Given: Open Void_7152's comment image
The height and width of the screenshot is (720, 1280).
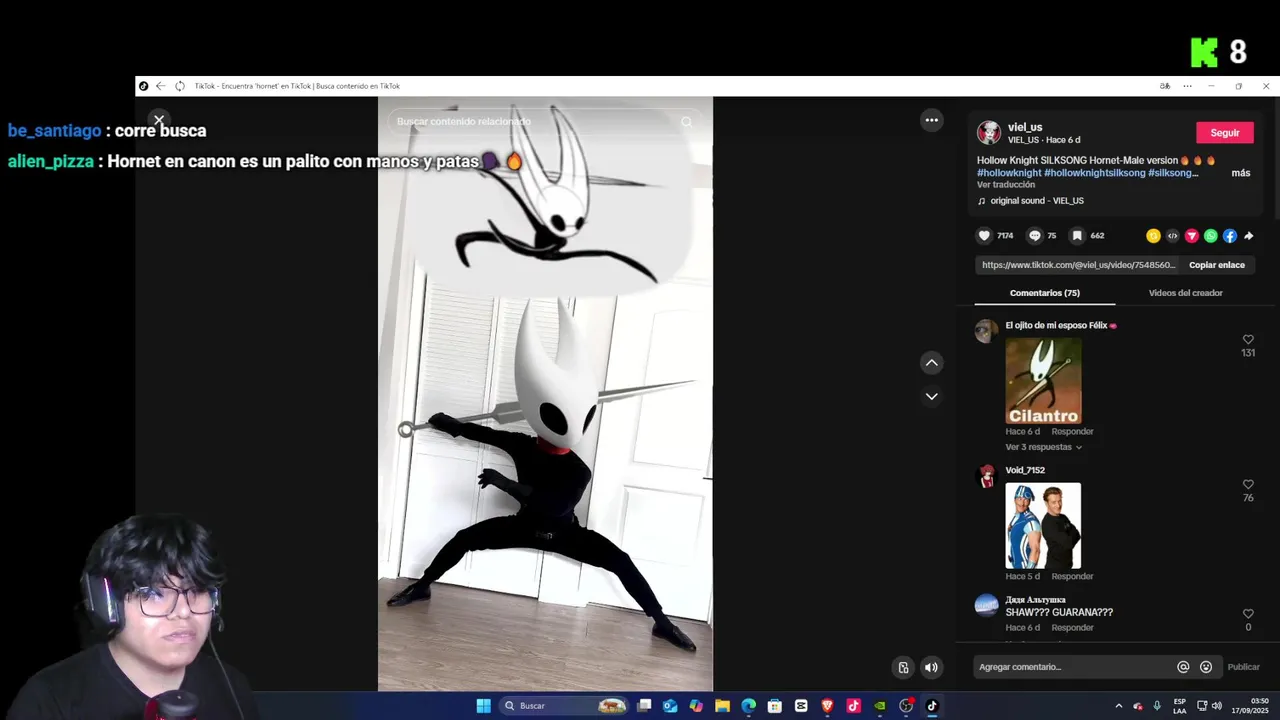Looking at the screenshot, I should point(1043,526).
